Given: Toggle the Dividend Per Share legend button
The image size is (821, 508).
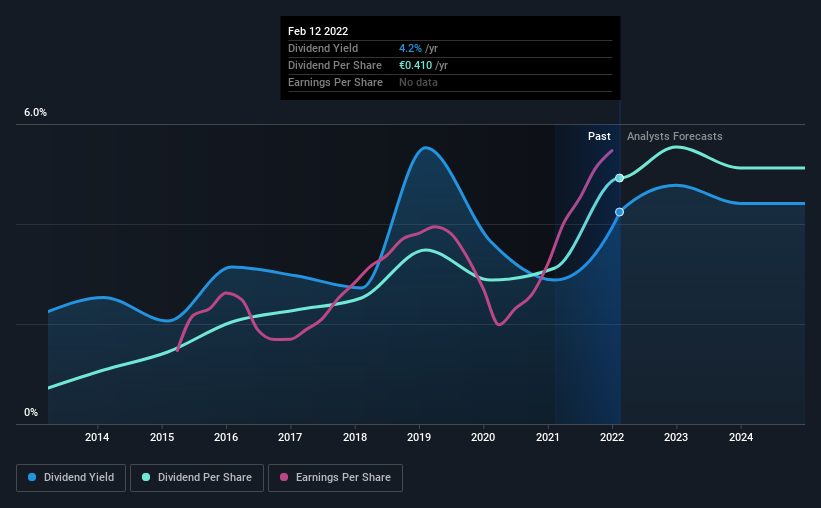Looking at the screenshot, I should (x=197, y=478).
